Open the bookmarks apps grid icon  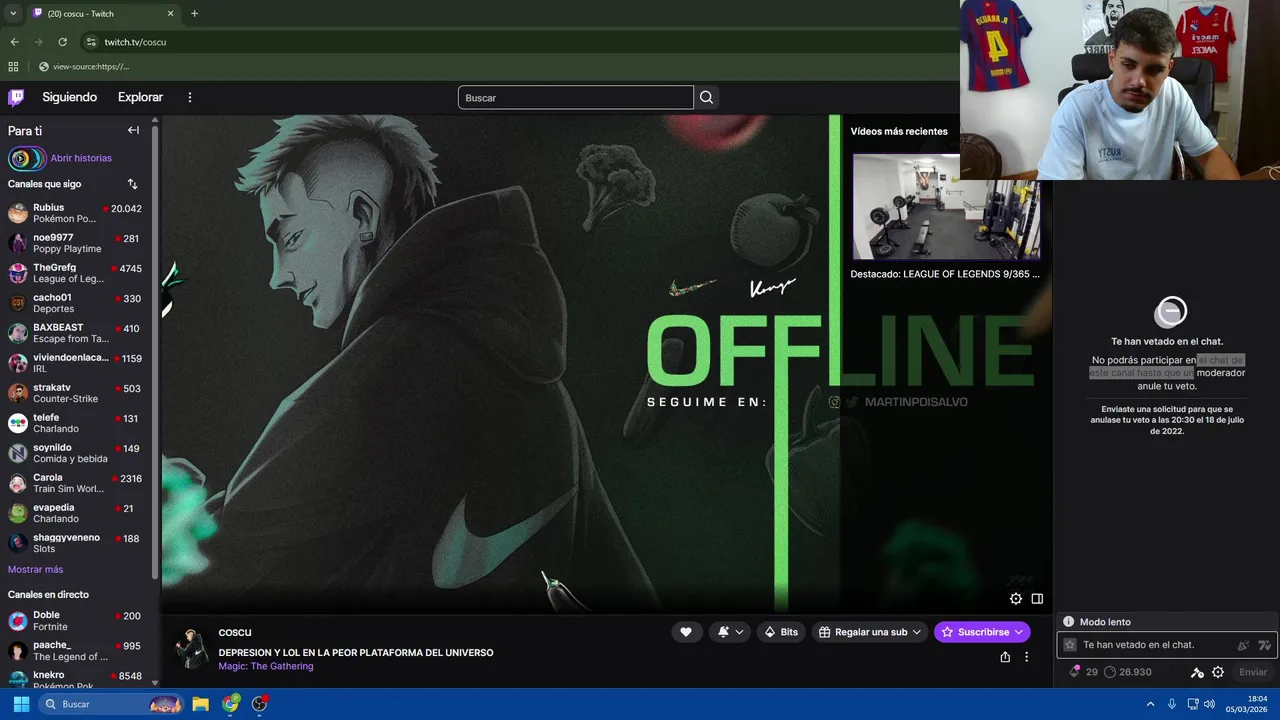[x=13, y=67]
